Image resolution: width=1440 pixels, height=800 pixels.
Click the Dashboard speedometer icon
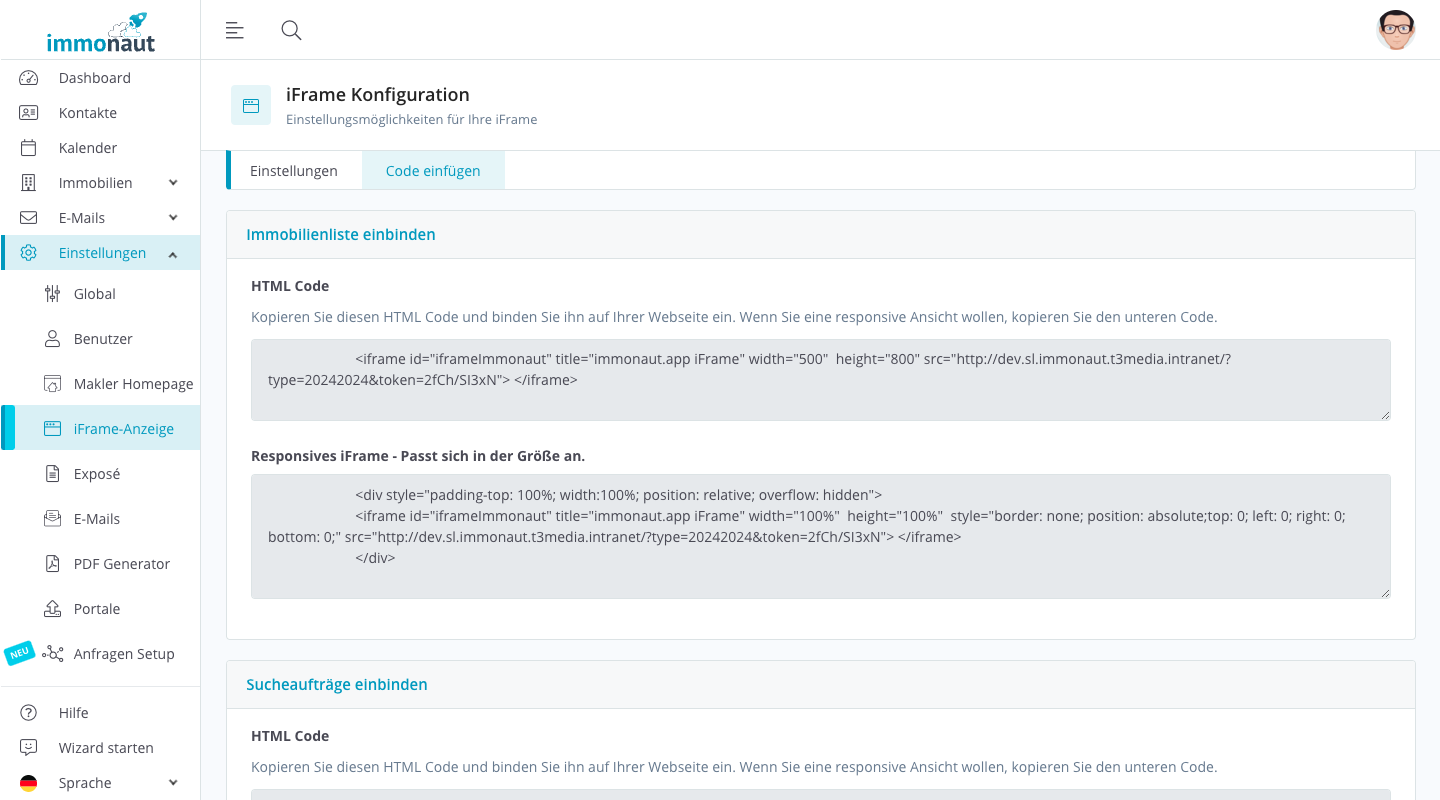pos(28,78)
